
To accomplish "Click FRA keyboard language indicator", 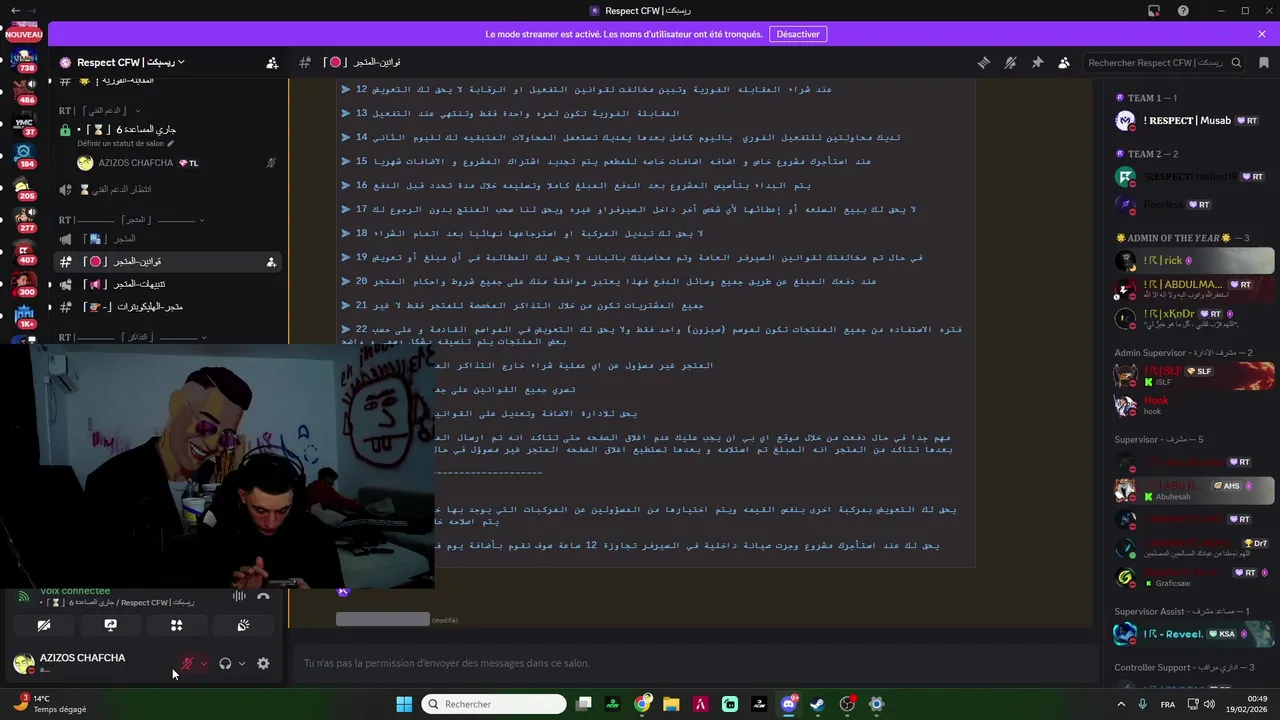I will pyautogui.click(x=1168, y=704).
